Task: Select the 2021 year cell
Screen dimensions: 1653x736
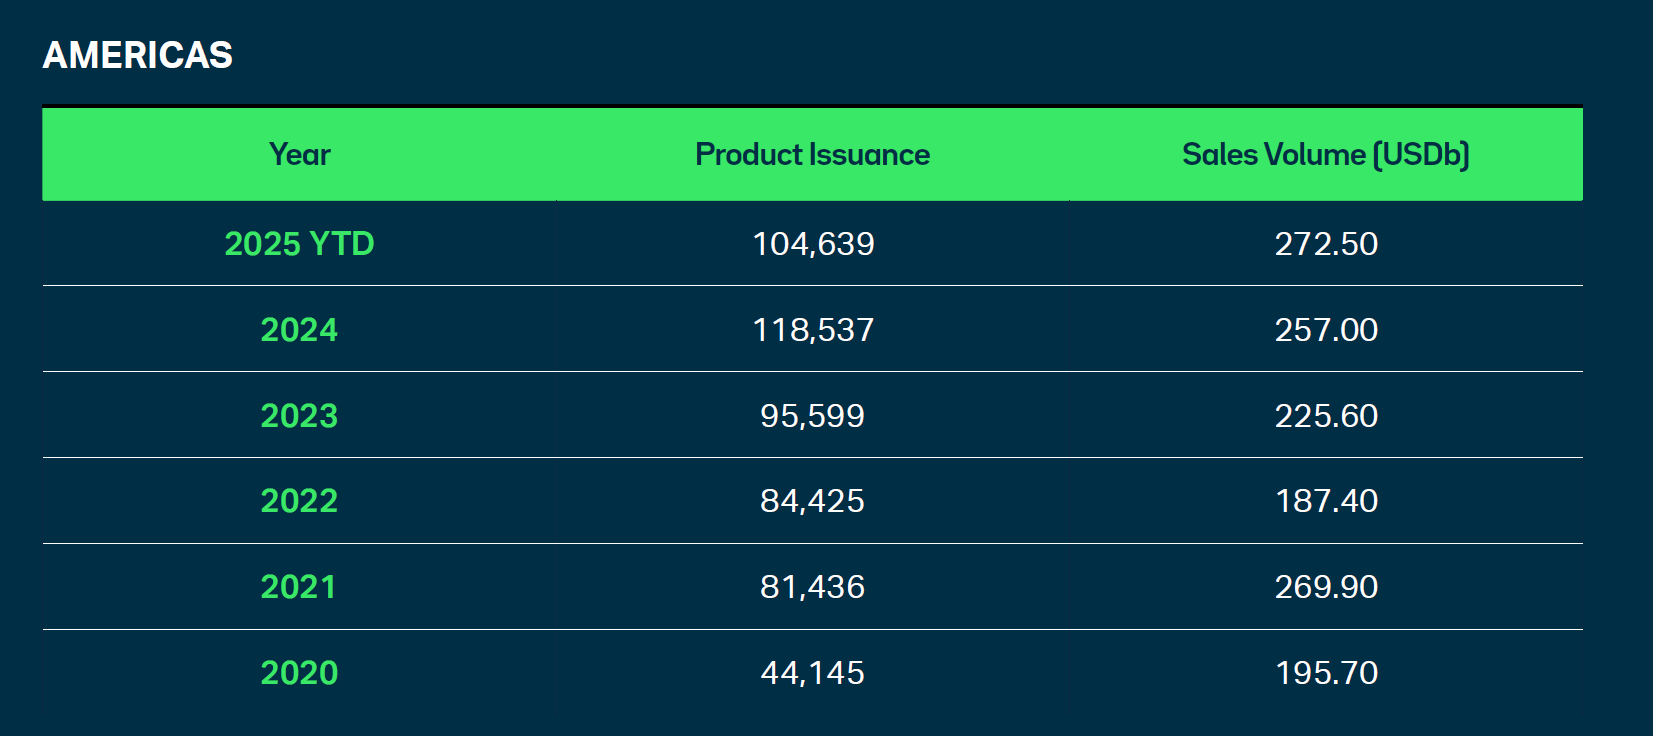Action: (x=299, y=587)
